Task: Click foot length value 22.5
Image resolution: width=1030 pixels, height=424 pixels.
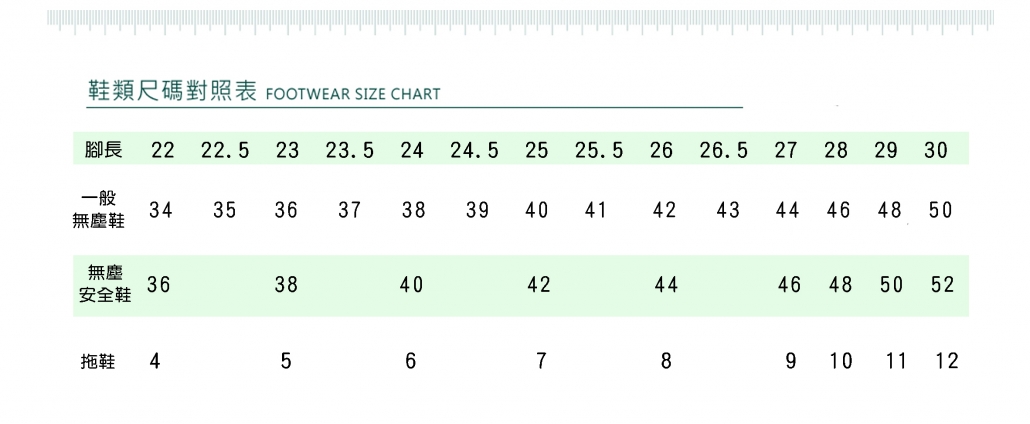Action: [x=225, y=151]
